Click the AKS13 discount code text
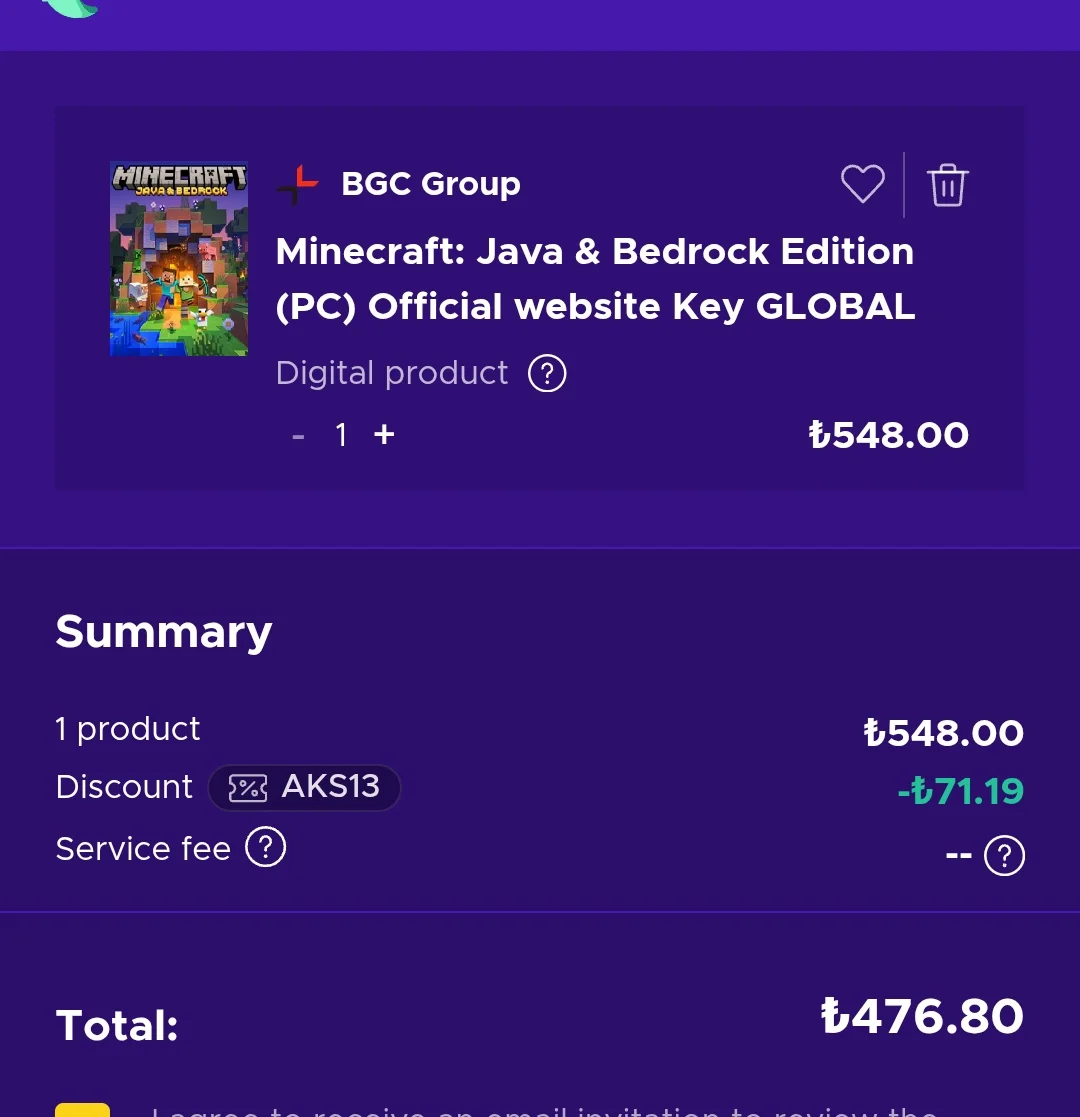Screen dimensions: 1080x1117 tap(330, 787)
